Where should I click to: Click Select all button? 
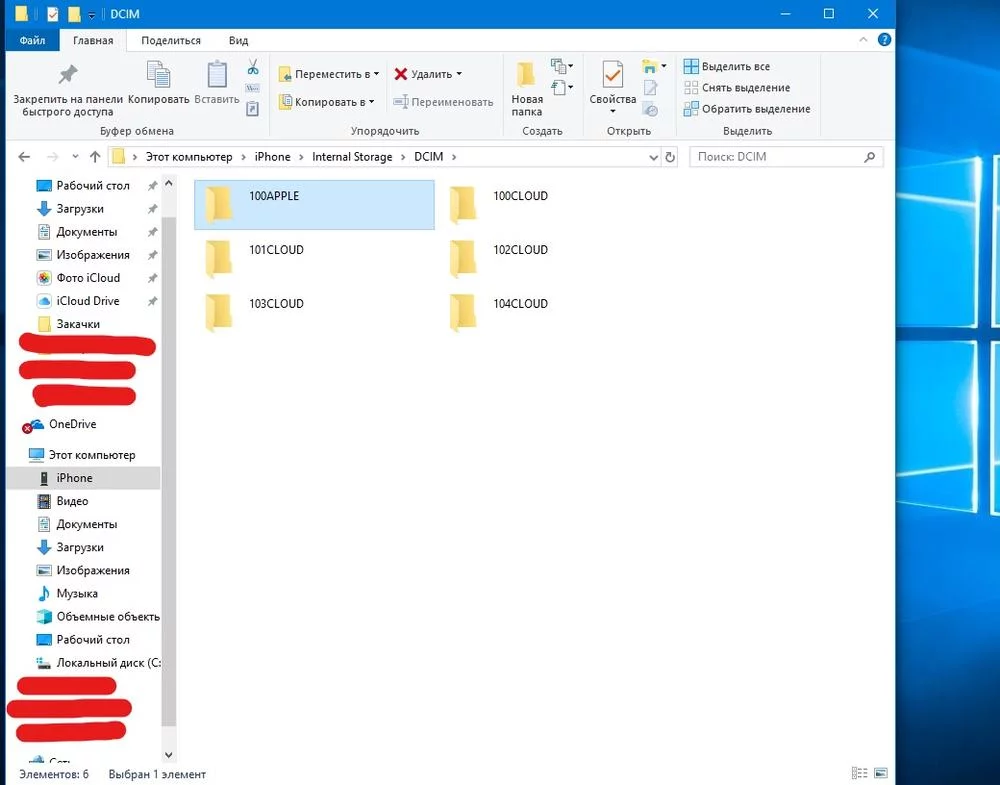tap(726, 66)
